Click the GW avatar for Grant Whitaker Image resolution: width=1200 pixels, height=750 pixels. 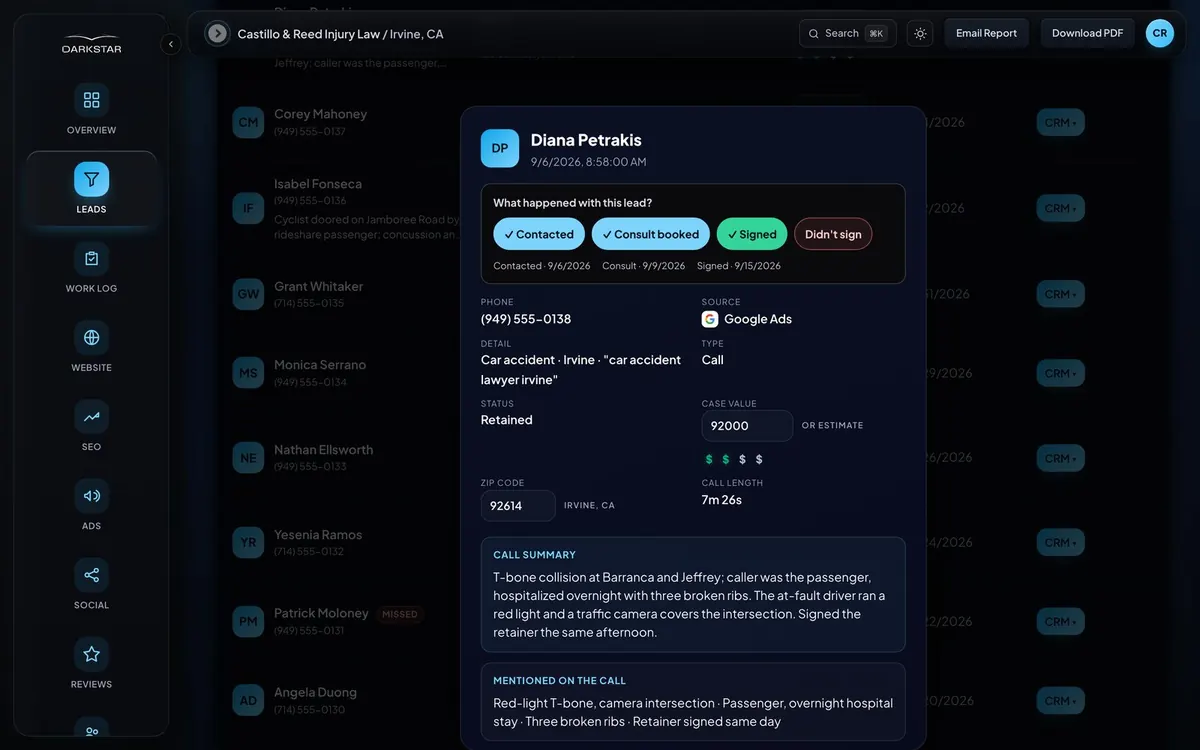click(248, 294)
